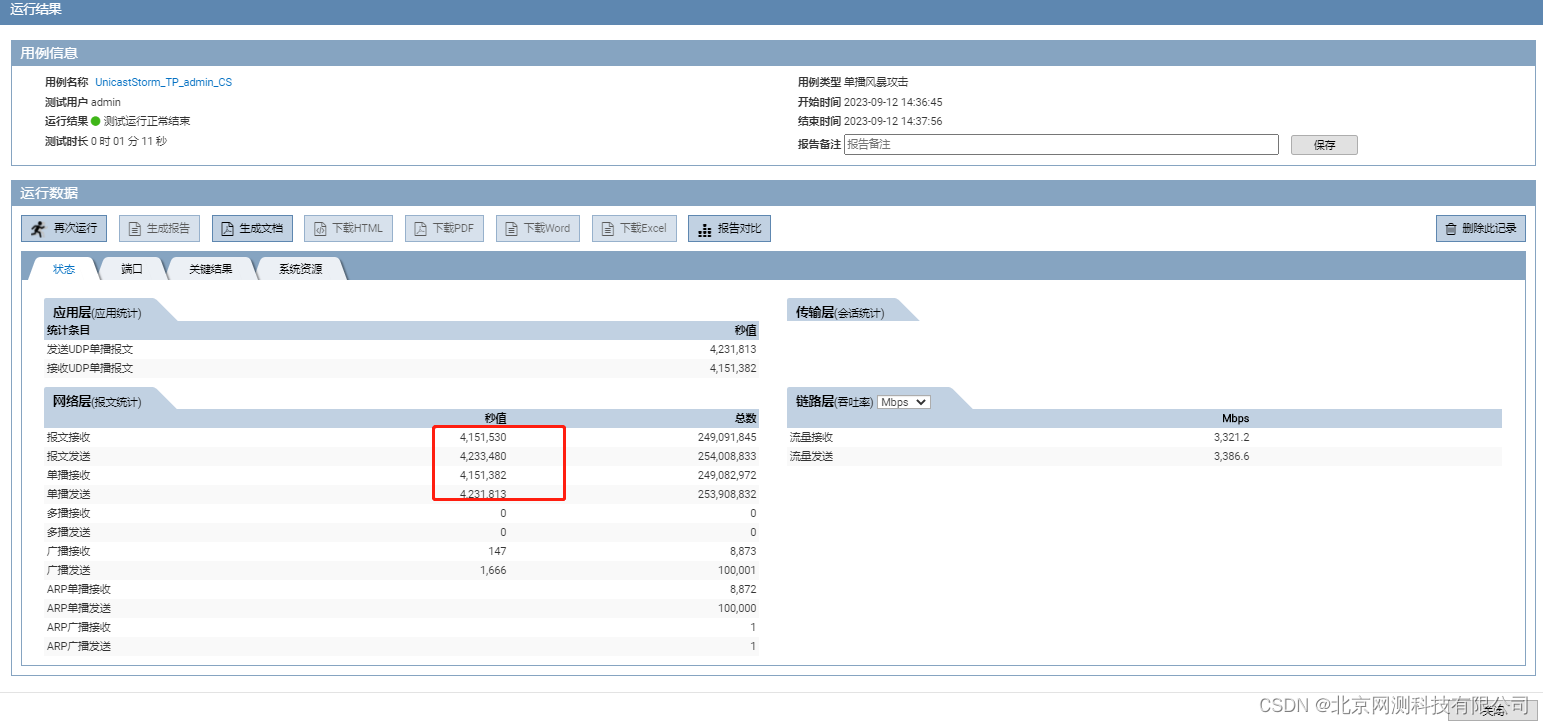
Task: Generate a document with 生成文档
Action: tap(252, 228)
